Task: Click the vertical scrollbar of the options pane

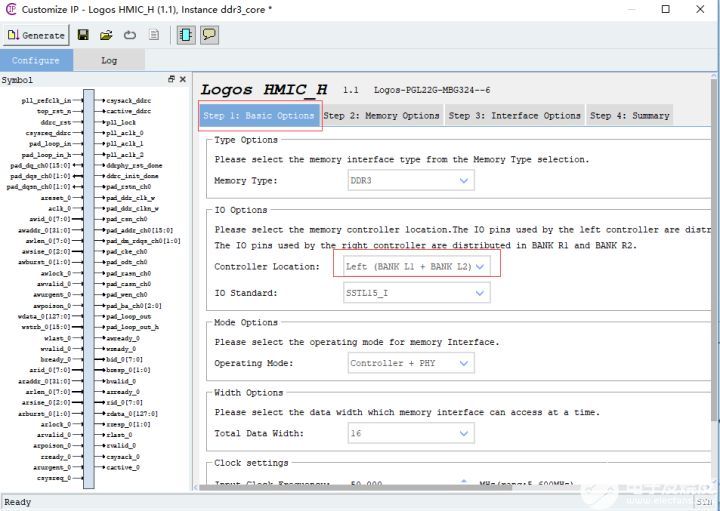Action: click(x=715, y=248)
